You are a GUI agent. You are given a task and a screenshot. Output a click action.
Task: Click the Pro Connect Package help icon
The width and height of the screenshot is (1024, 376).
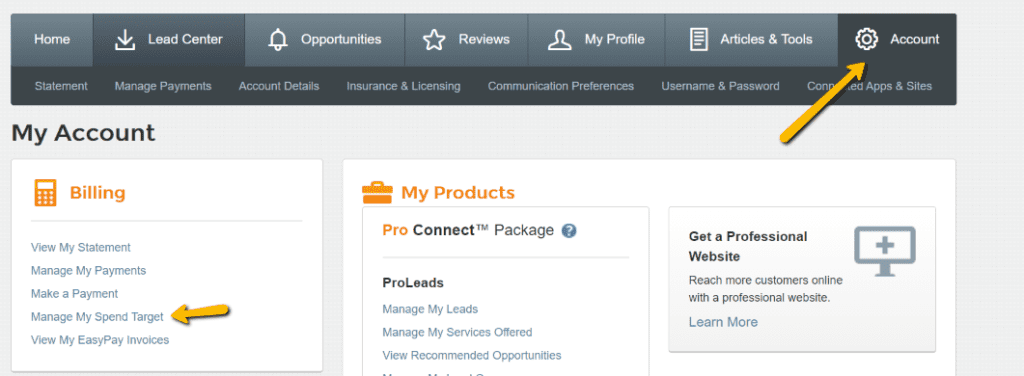569,230
